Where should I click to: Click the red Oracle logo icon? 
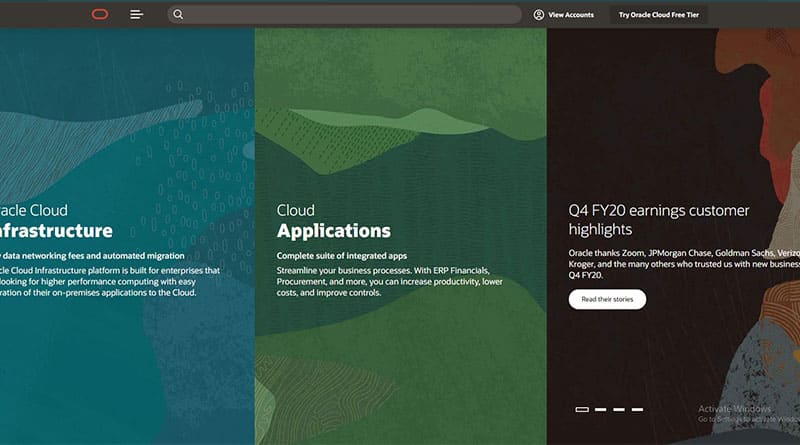100,14
